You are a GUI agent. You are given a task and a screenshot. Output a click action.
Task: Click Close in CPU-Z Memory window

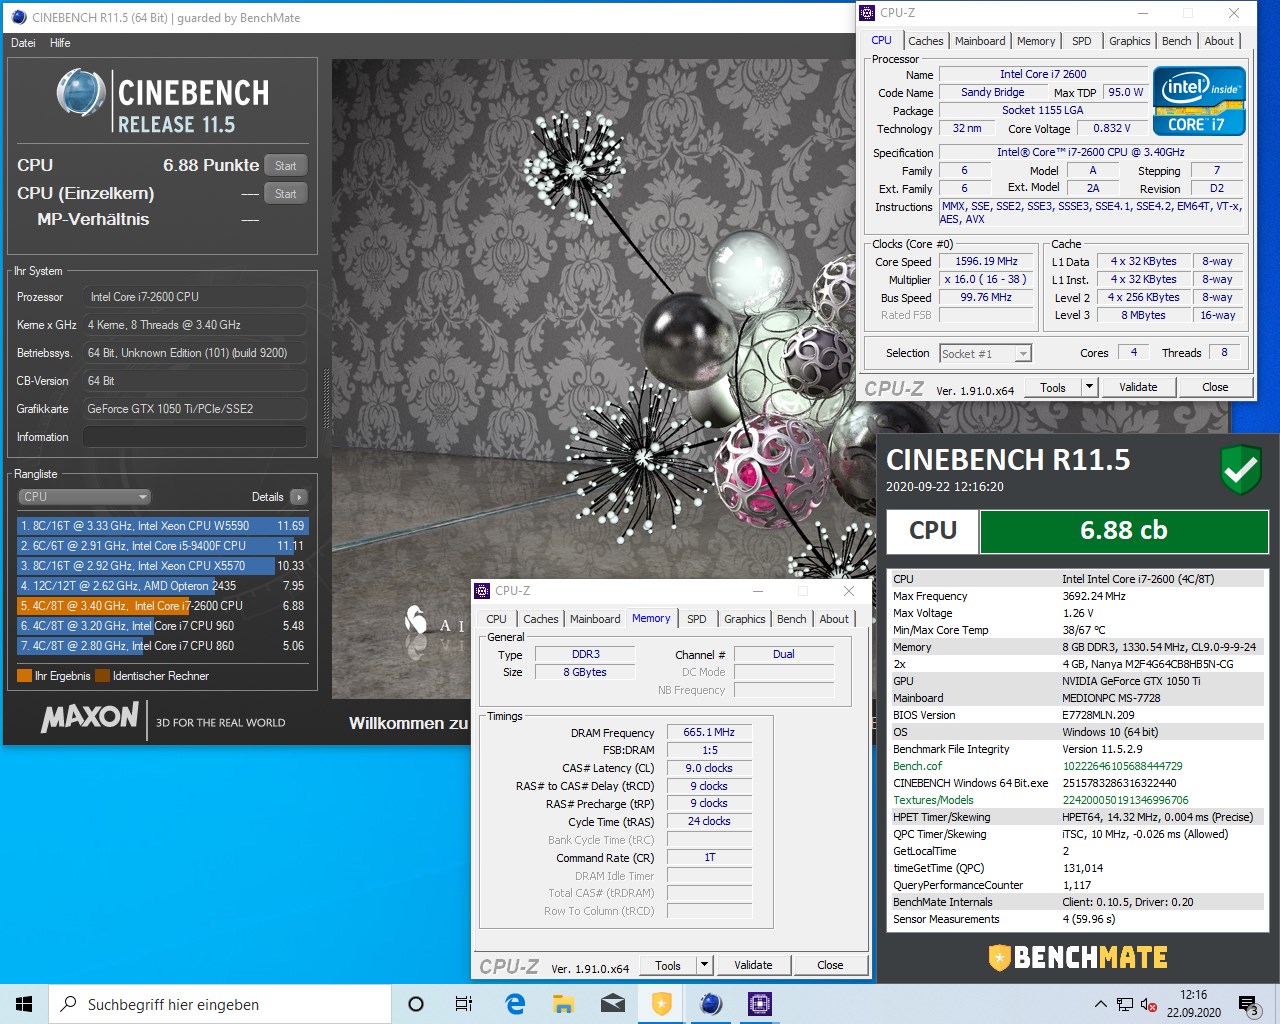pyautogui.click(x=830, y=965)
